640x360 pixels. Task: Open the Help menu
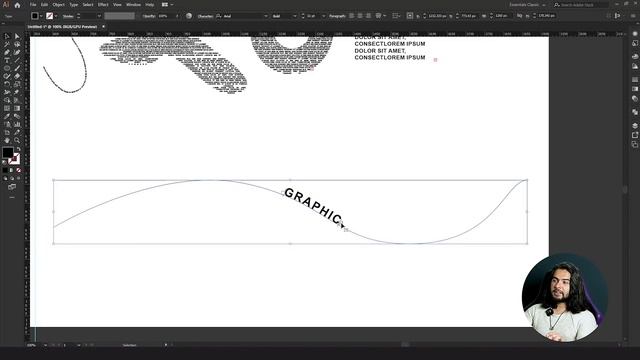pyautogui.click(x=150, y=4)
